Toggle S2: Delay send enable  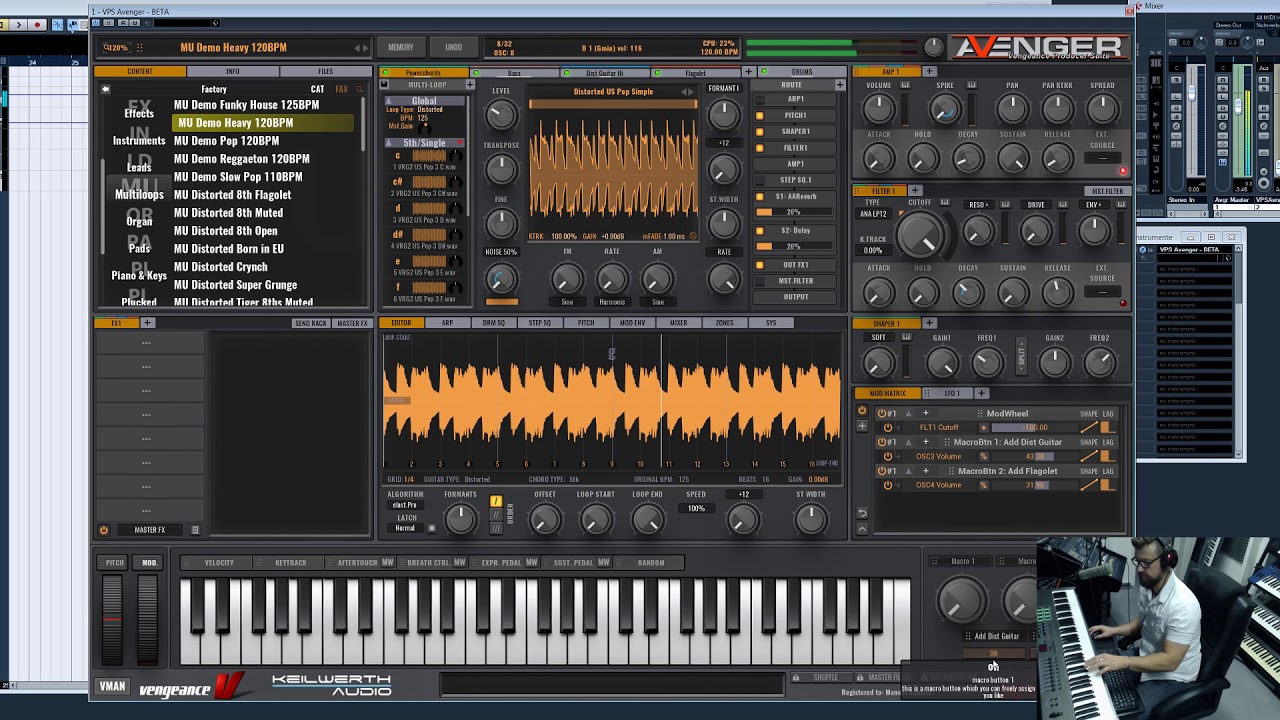pyautogui.click(x=760, y=231)
